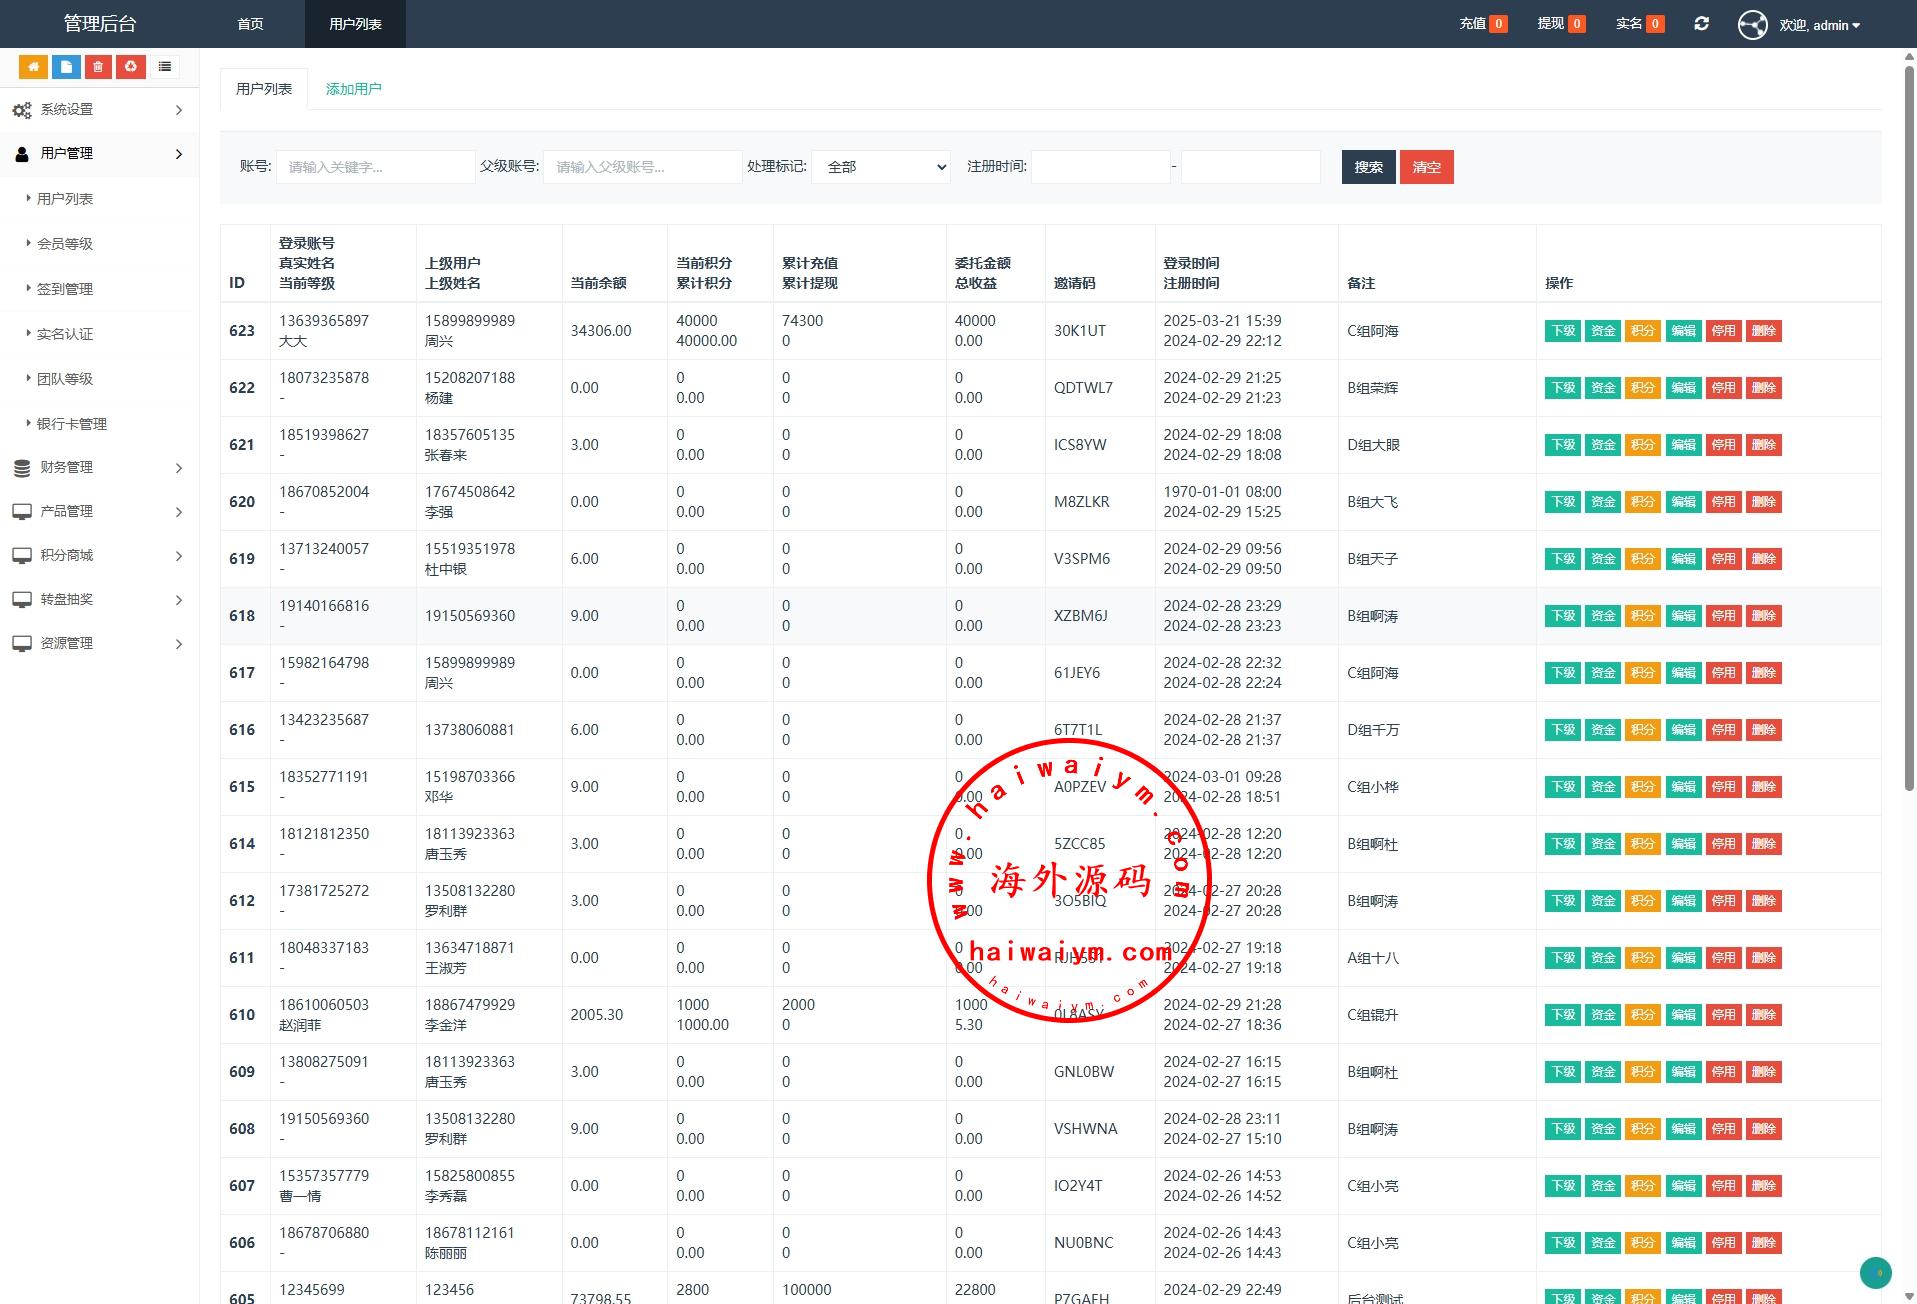Expand the 系统设置 sidebar section
1917x1304 pixels.
(x=98, y=110)
